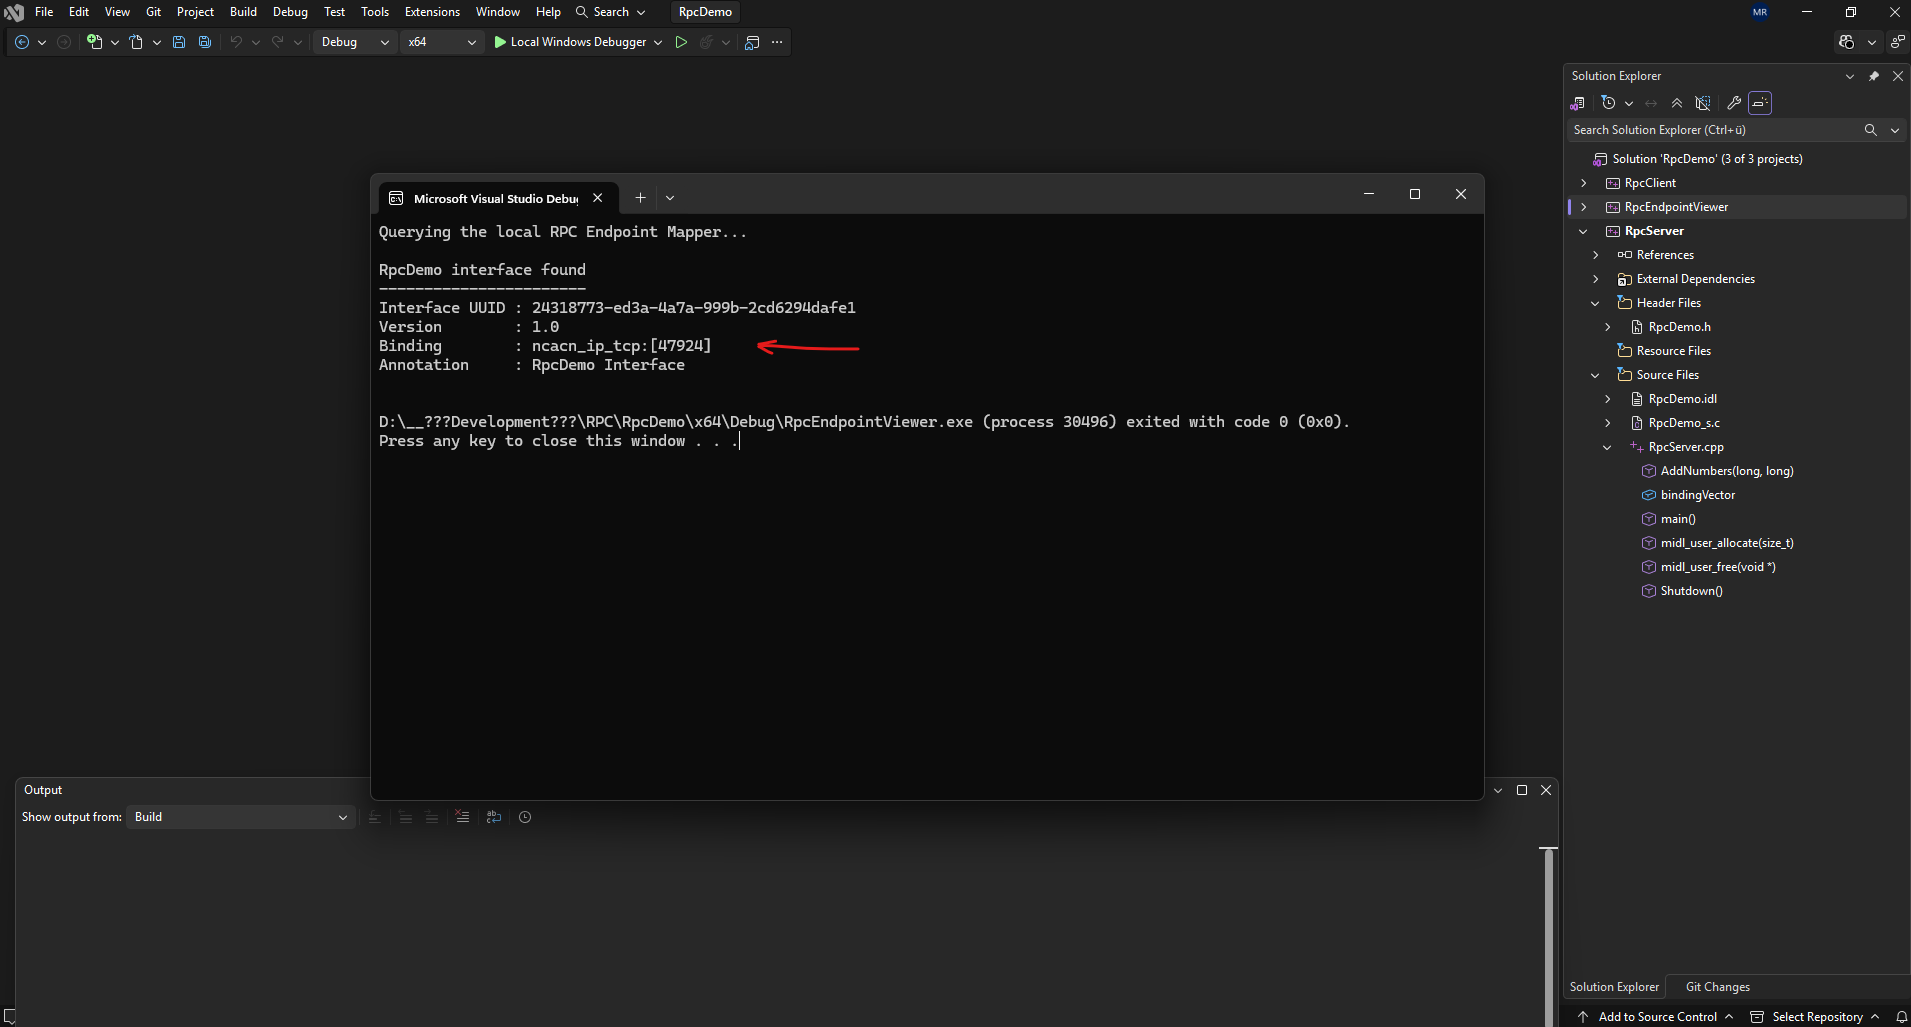Open Properties wrench icon in Solution Explorer
This screenshot has width=1911, height=1027.
click(x=1734, y=103)
